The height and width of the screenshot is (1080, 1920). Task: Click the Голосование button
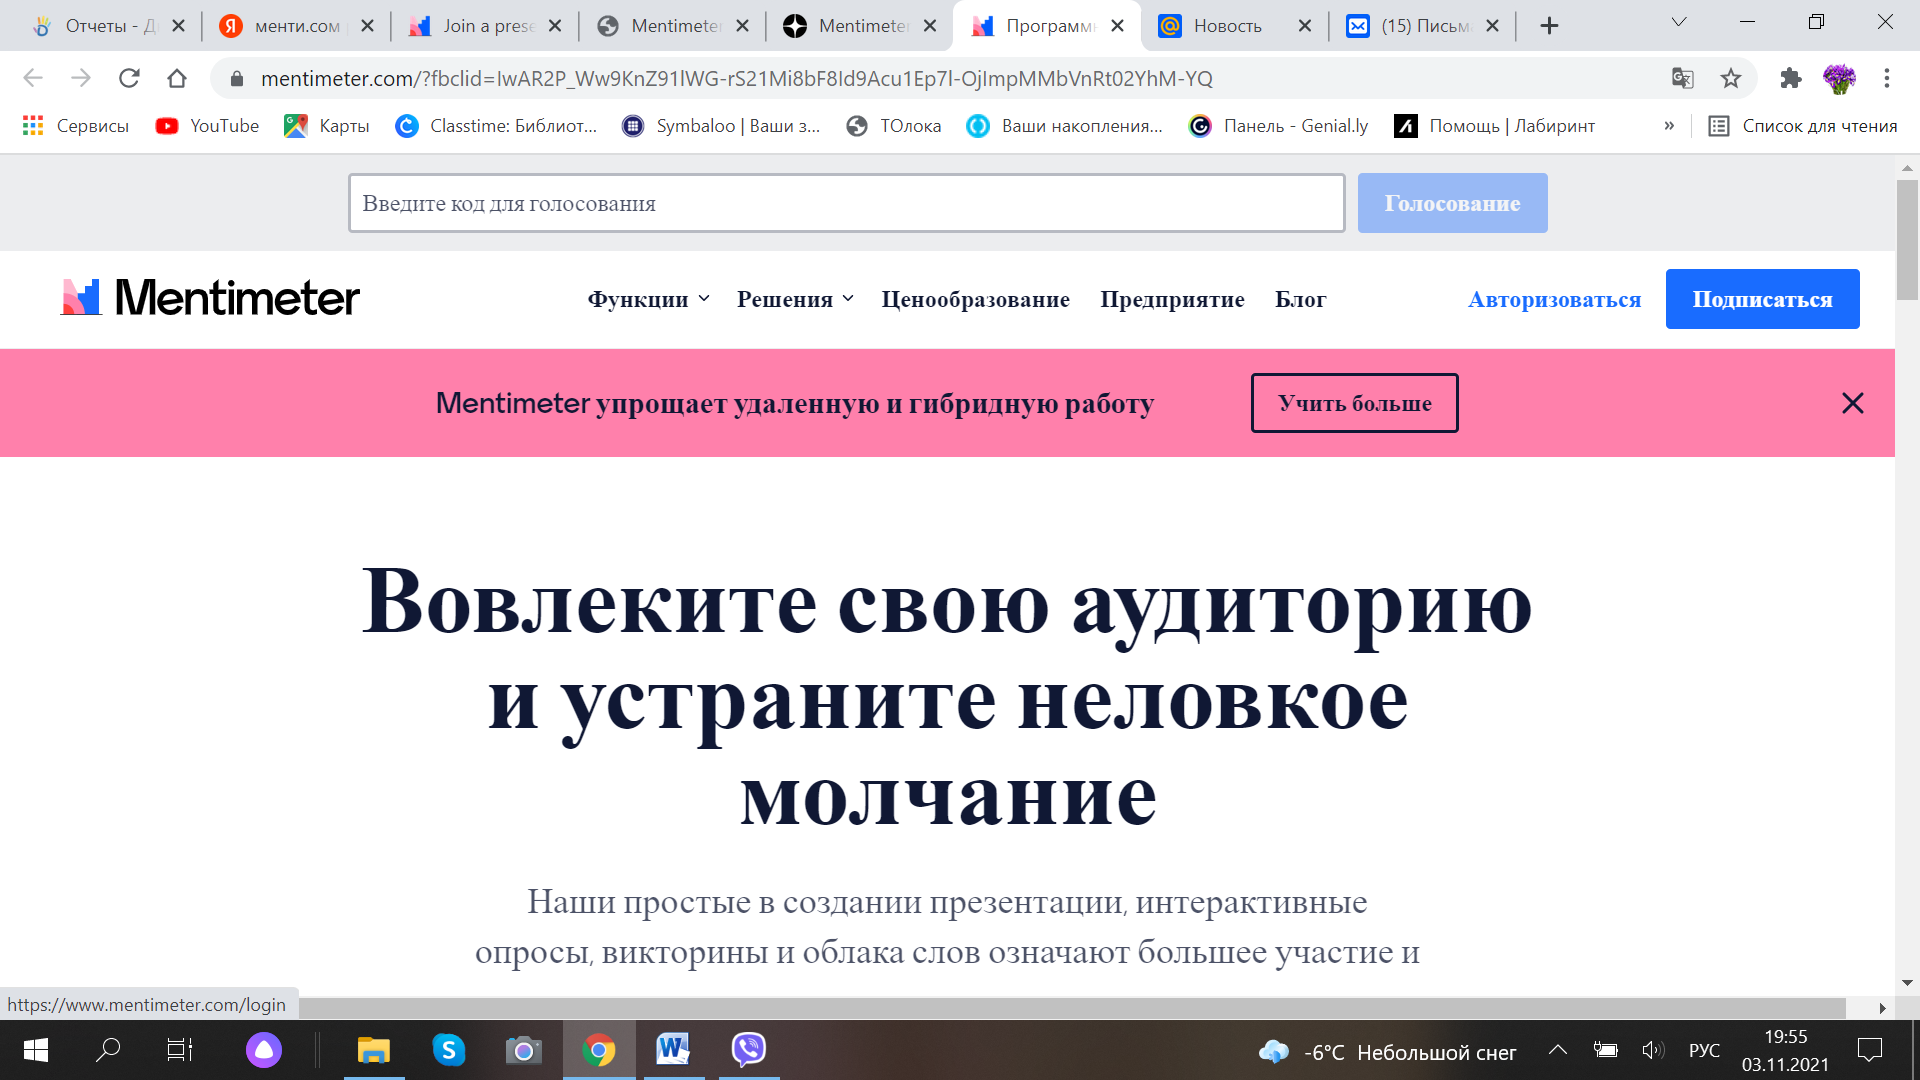[x=1452, y=203]
